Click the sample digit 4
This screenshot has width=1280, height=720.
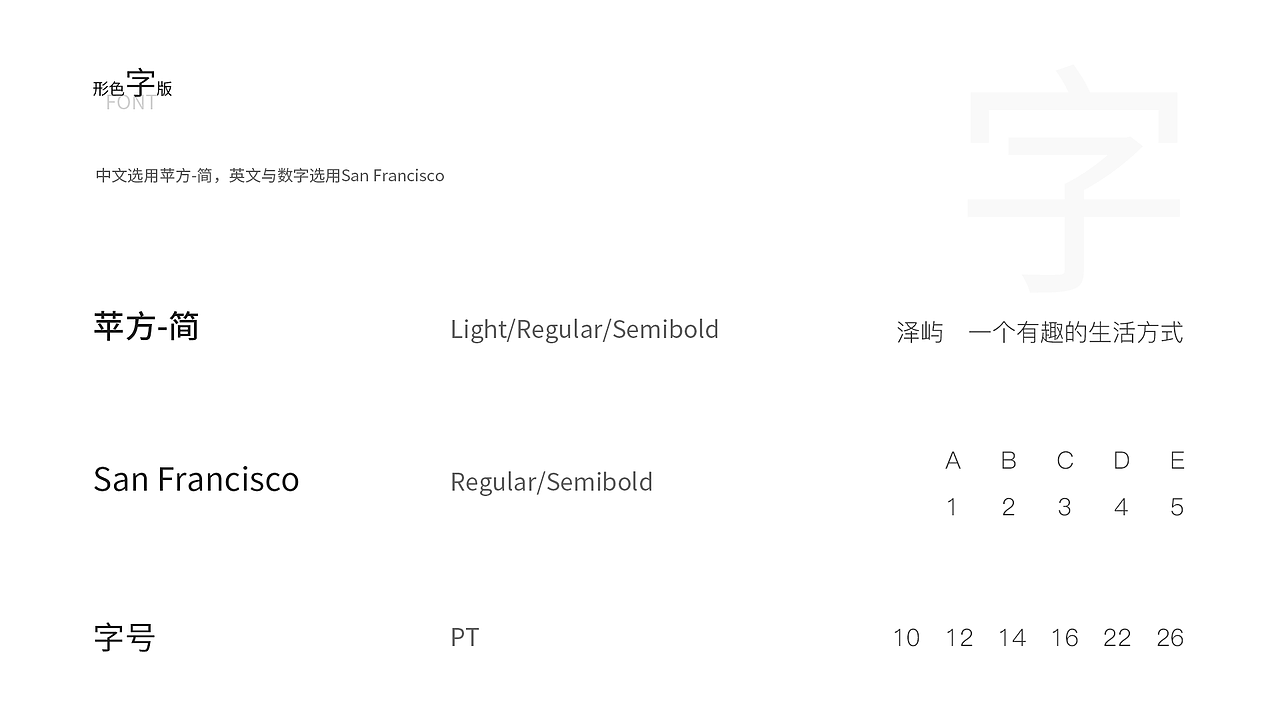1121,507
